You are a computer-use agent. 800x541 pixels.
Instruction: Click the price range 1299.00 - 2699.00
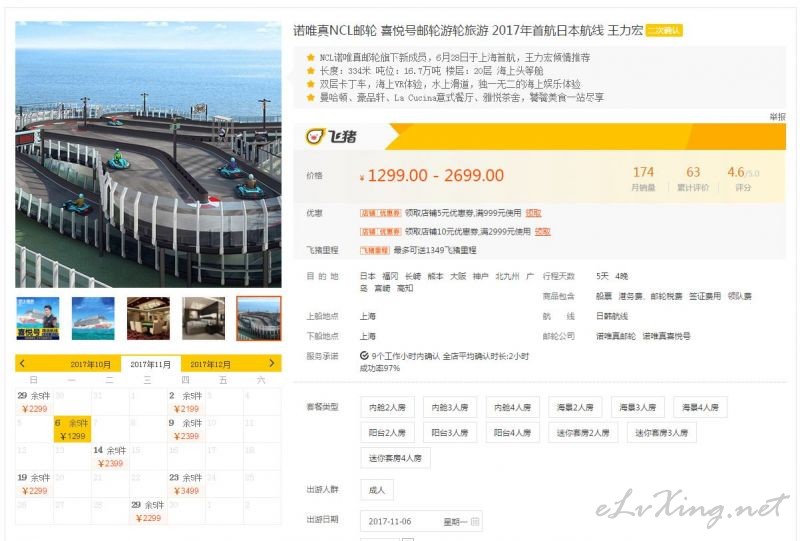pos(436,176)
